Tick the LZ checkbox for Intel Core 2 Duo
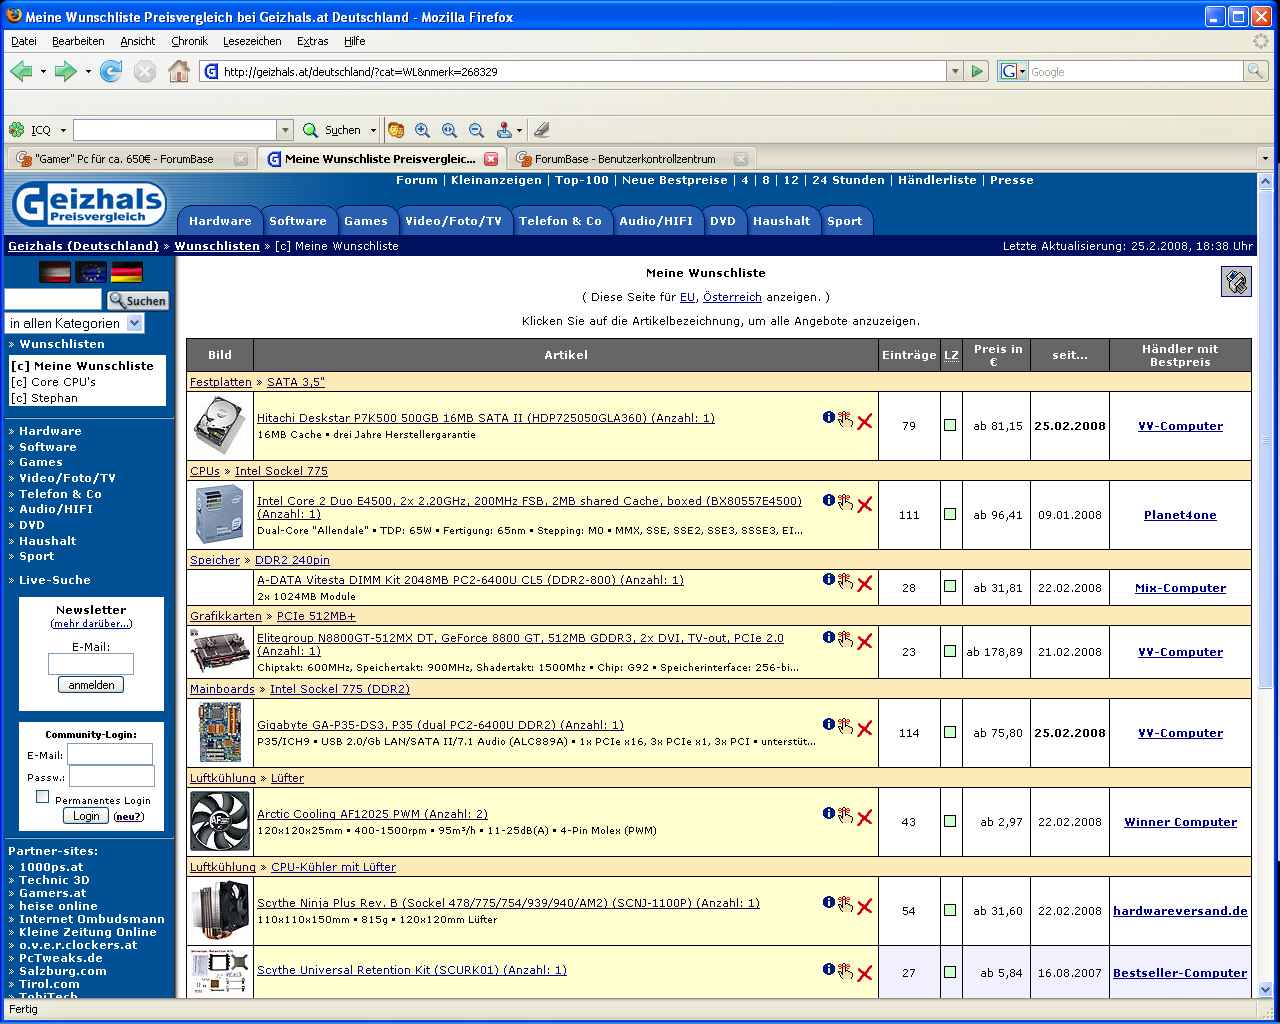The image size is (1280, 1024). (950, 514)
